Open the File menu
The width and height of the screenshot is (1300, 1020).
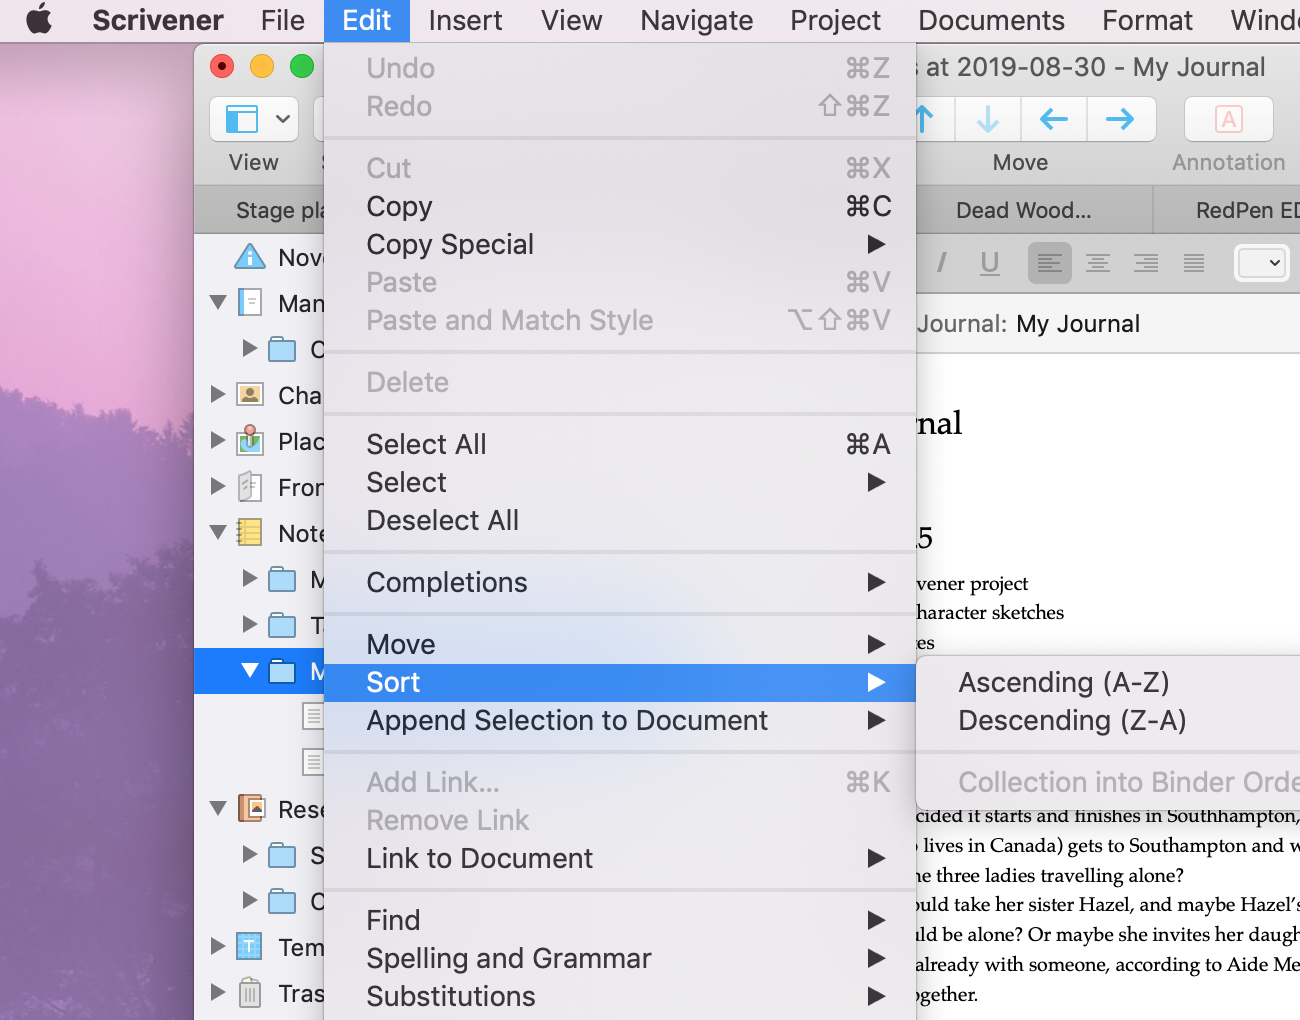point(283,20)
